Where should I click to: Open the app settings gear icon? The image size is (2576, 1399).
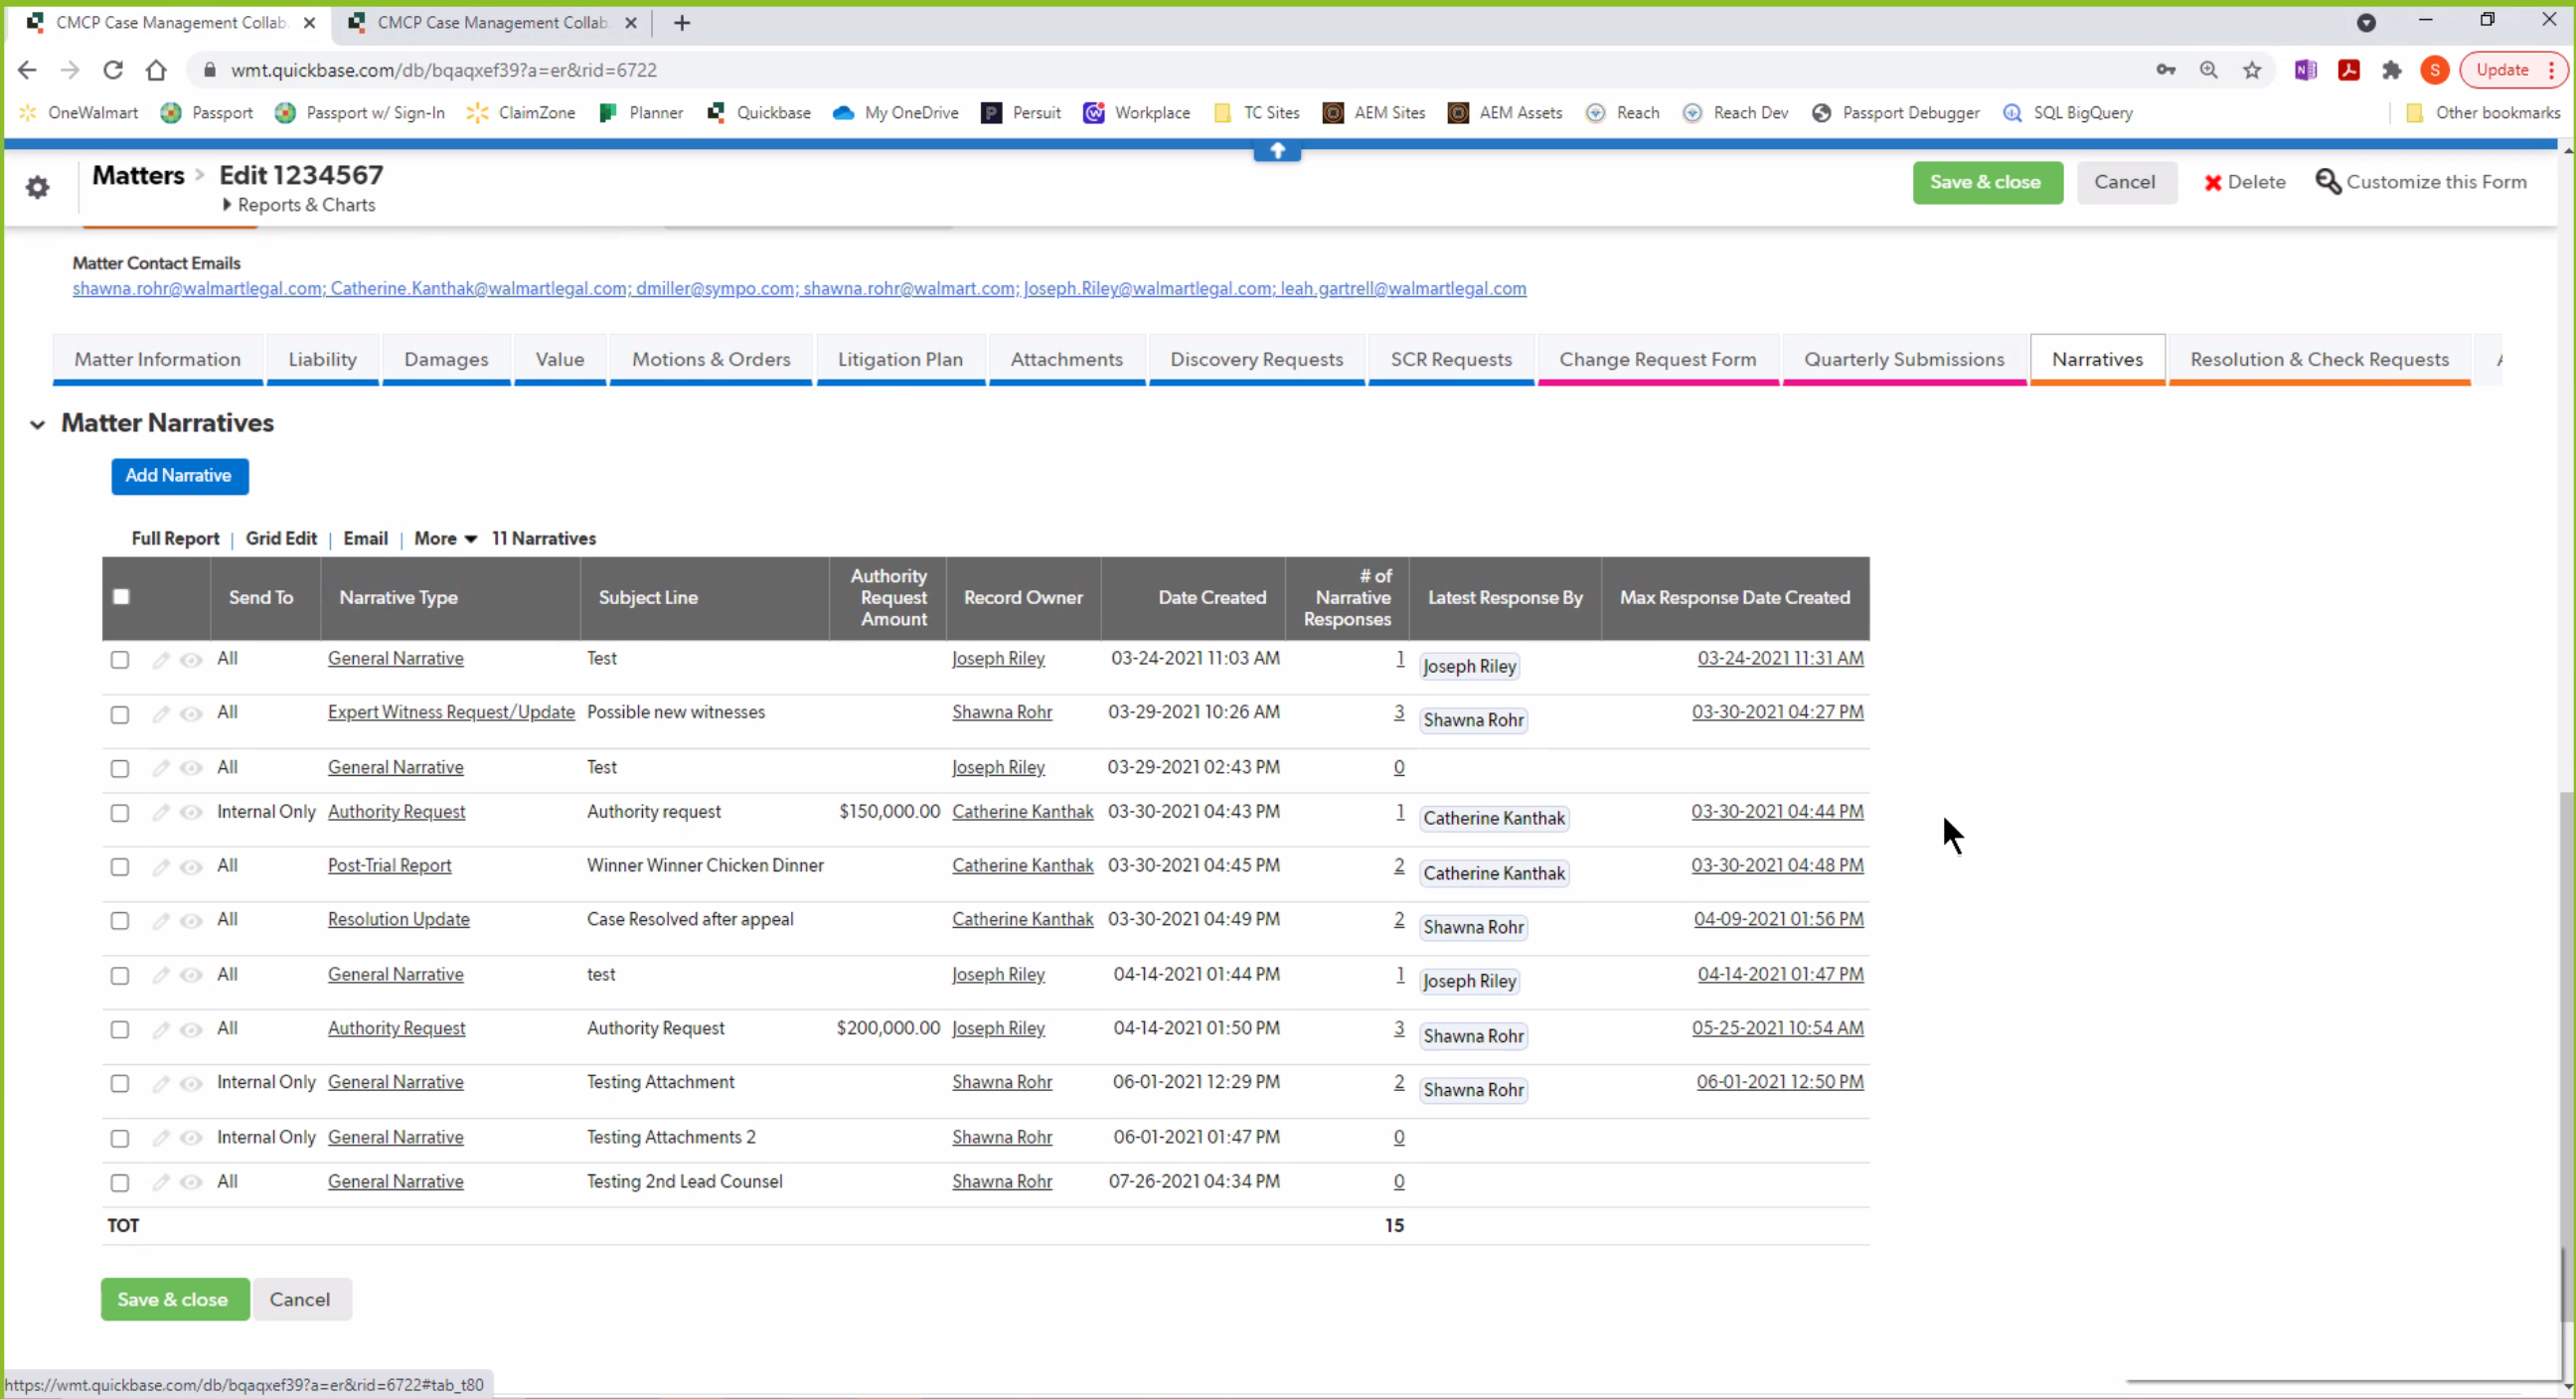coord(37,188)
